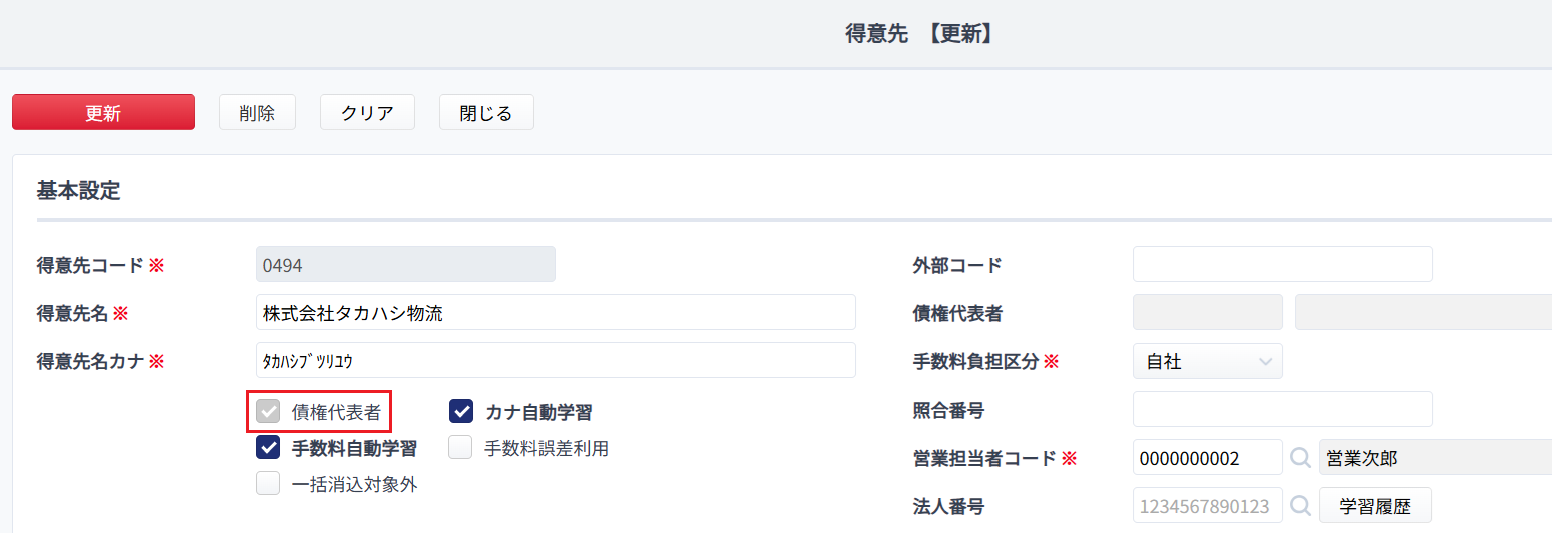Click the magnifier beside 営業担当者コード
1552x533 pixels.
tap(1300, 458)
